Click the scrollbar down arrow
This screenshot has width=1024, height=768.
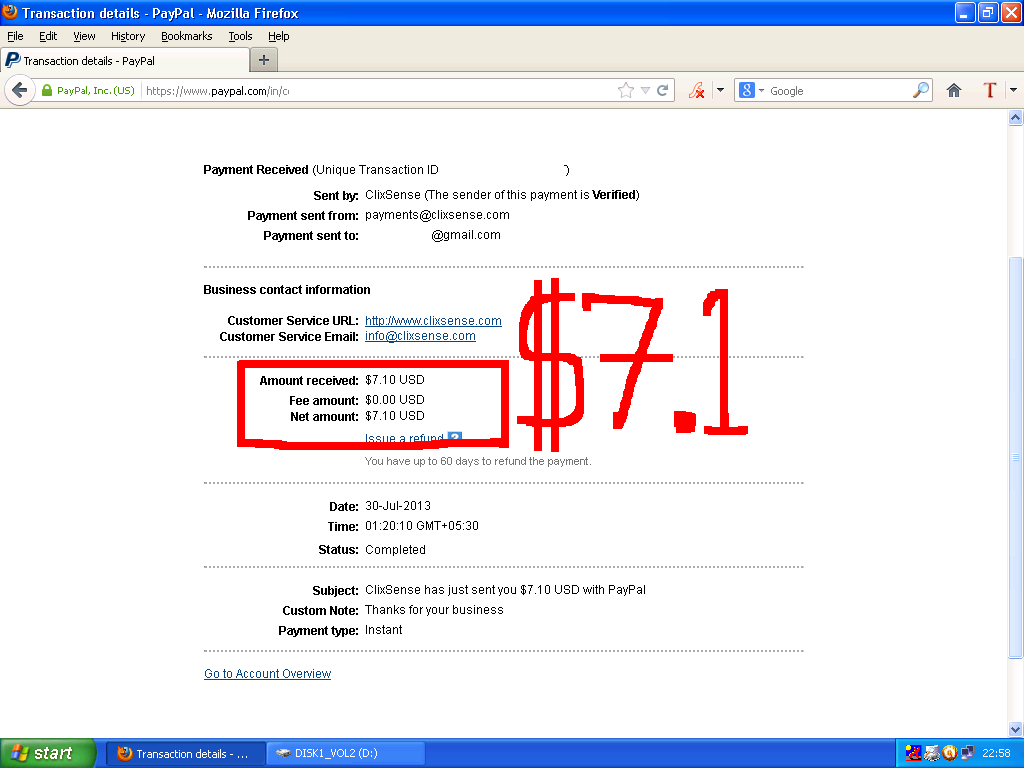coord(1015,729)
